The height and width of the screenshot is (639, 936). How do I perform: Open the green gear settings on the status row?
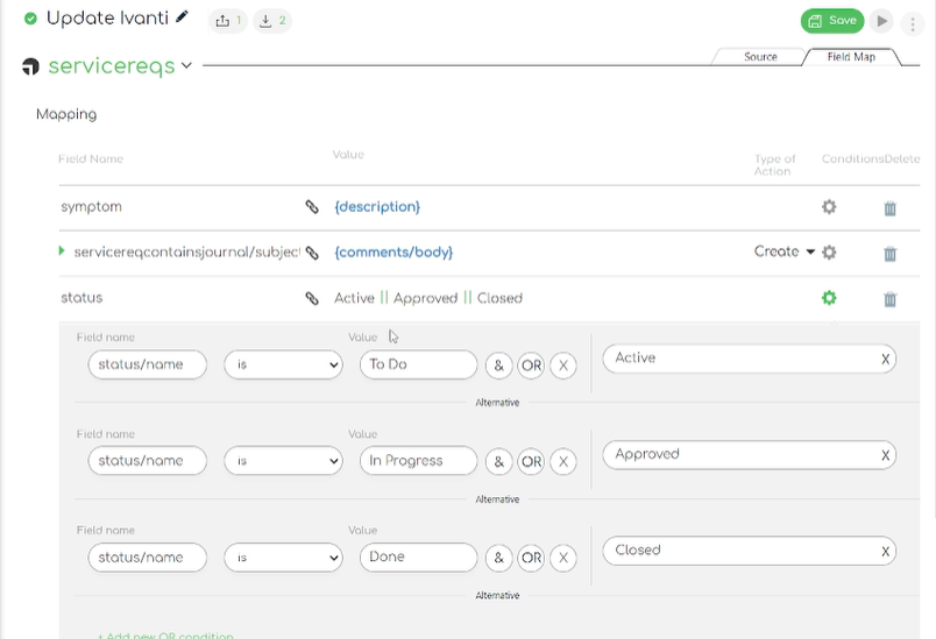pos(828,297)
